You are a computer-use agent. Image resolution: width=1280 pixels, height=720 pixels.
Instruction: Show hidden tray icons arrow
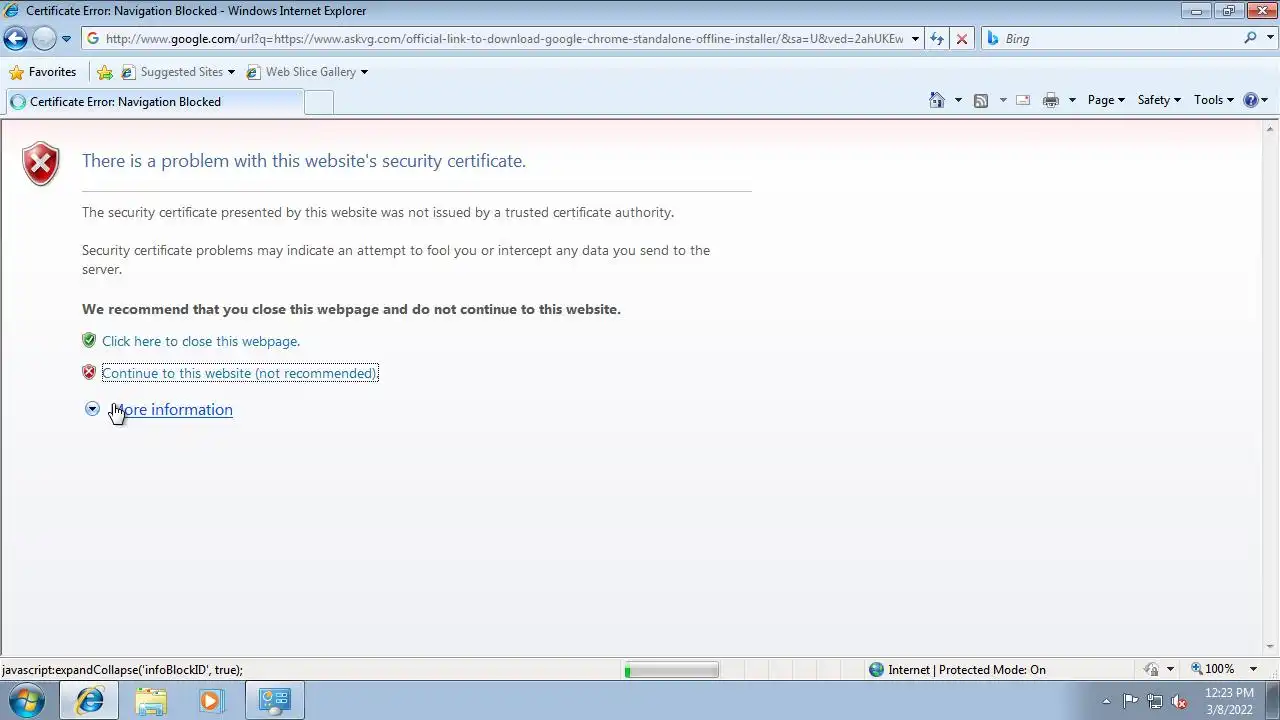coord(1106,701)
